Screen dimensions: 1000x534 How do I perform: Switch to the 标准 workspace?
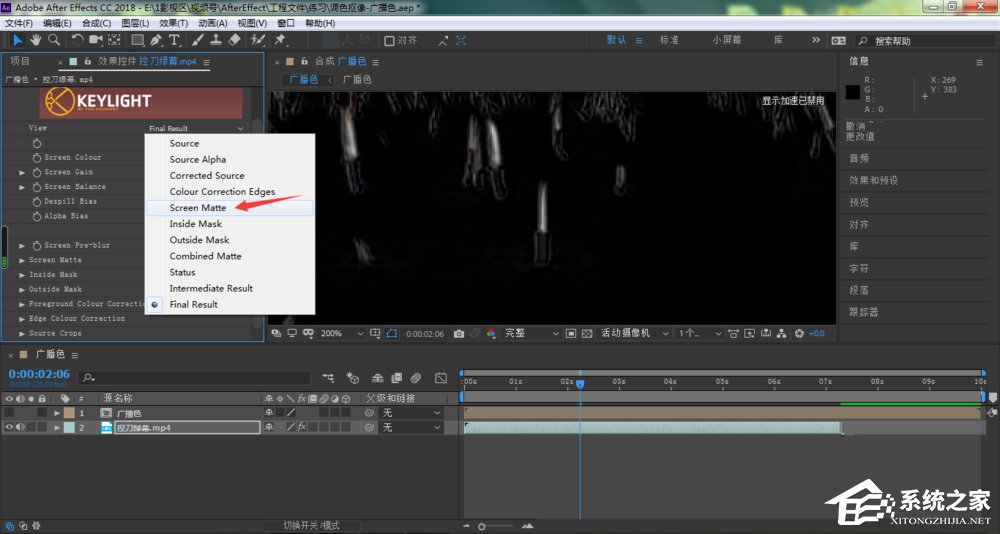click(669, 40)
